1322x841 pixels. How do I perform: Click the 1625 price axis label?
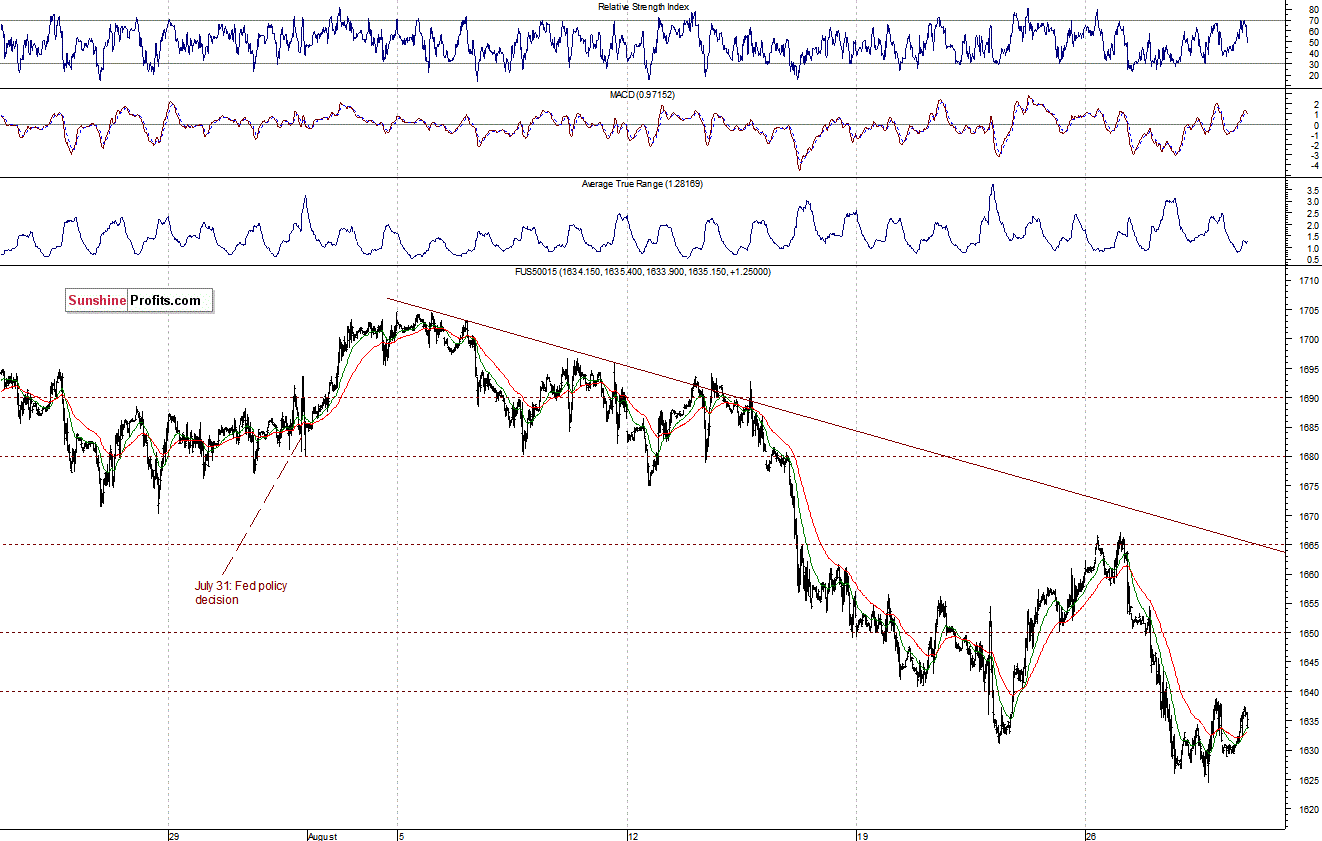click(1309, 780)
